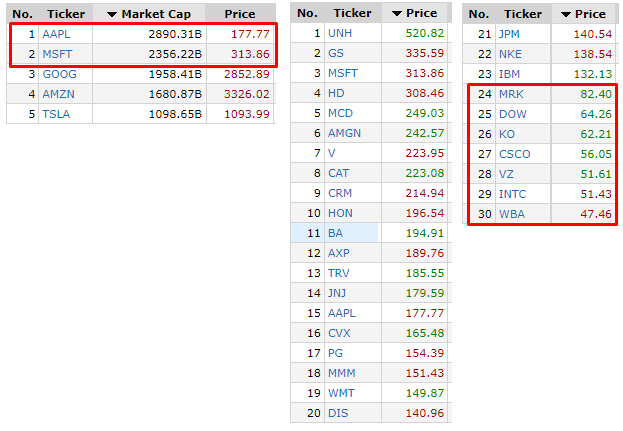The image size is (623, 431).
Task: Open the HD ticker link
Action: (336, 93)
